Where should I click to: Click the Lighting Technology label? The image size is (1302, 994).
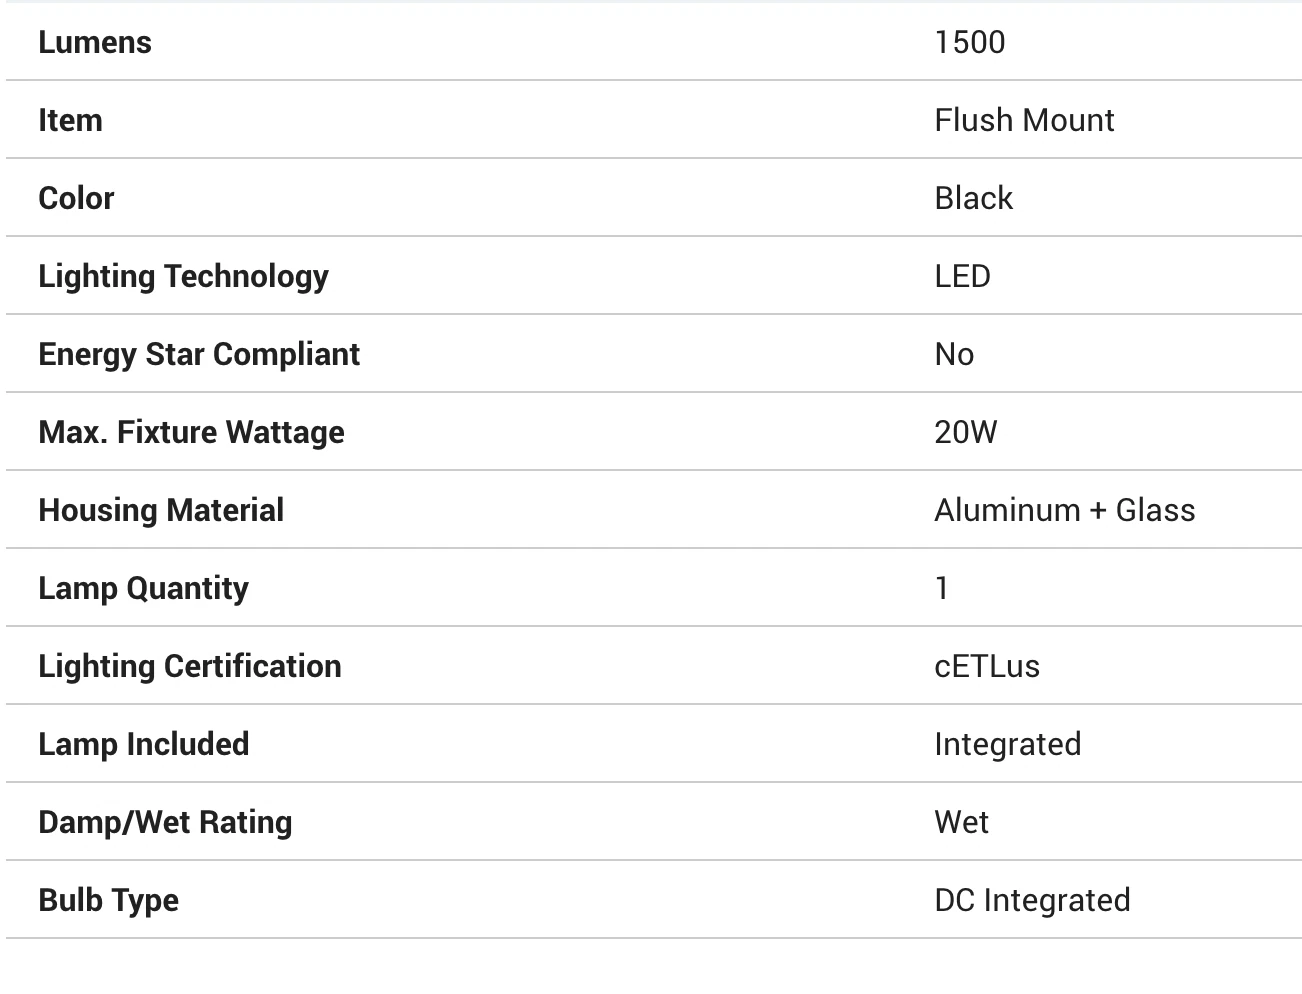pos(183,276)
